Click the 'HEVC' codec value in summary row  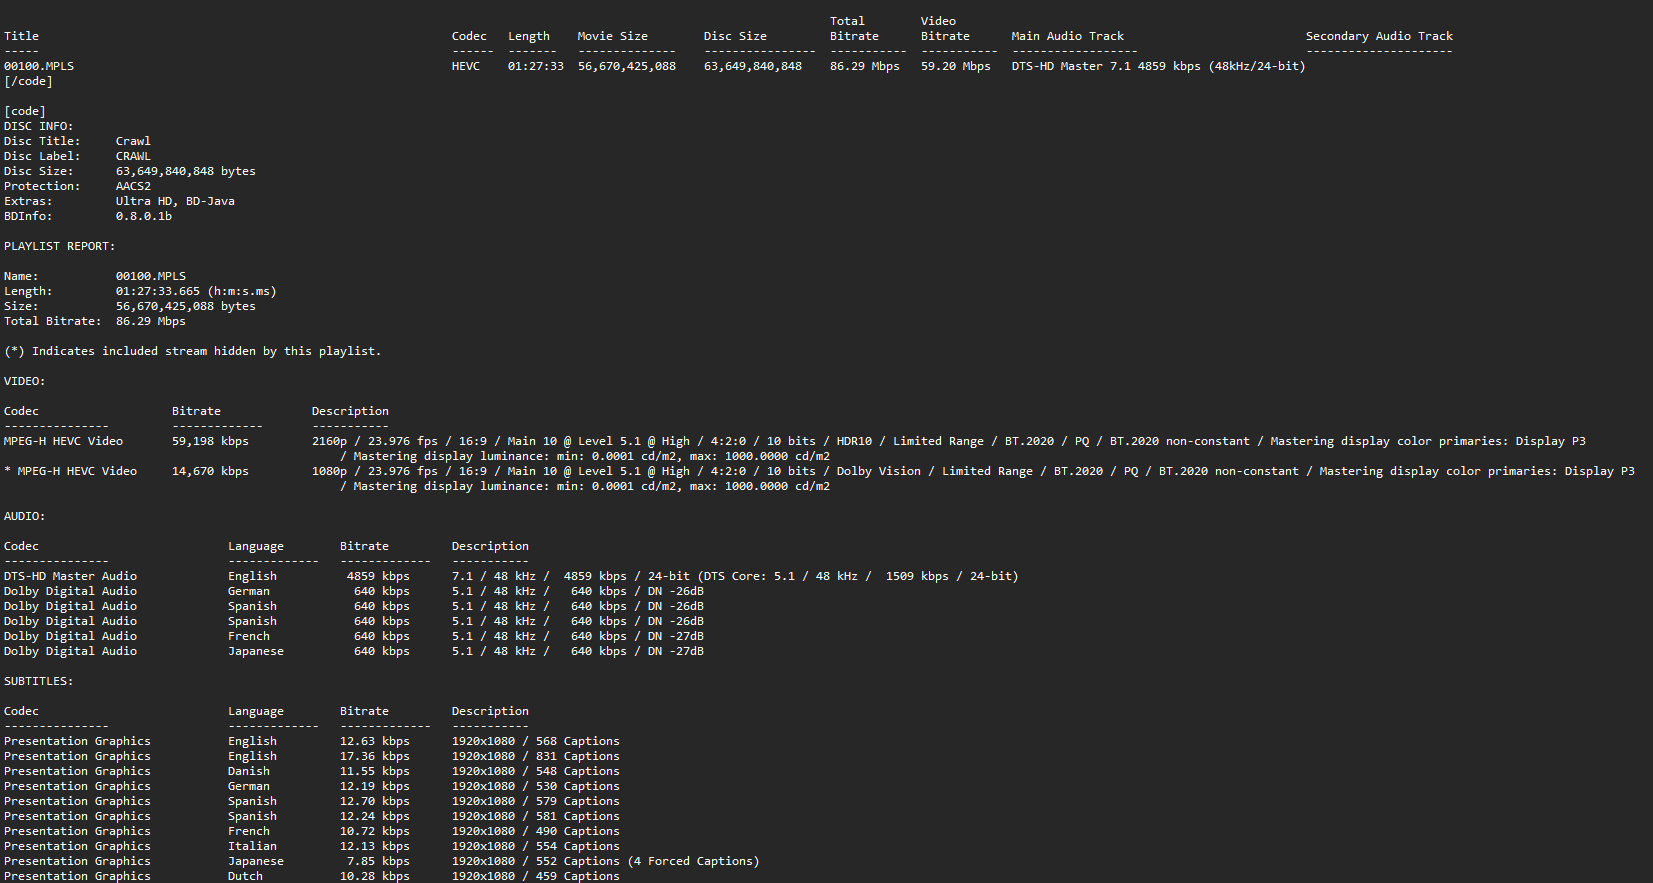466,66
